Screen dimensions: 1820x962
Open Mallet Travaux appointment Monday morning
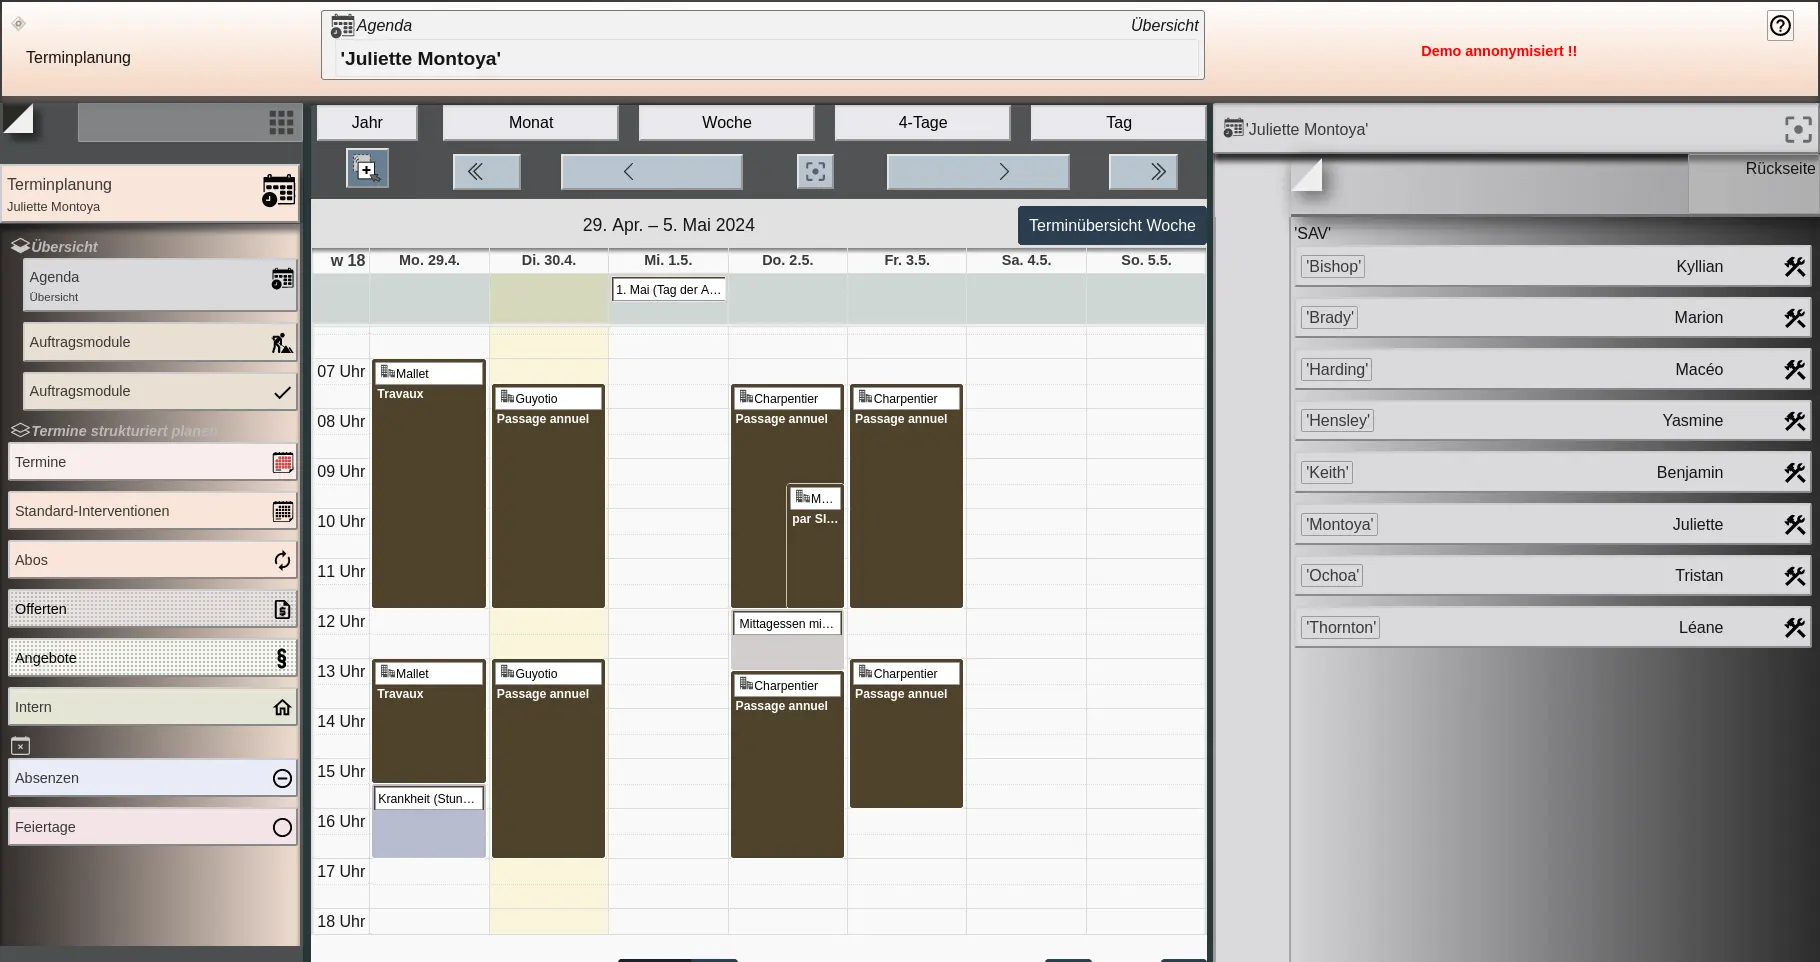click(x=429, y=484)
